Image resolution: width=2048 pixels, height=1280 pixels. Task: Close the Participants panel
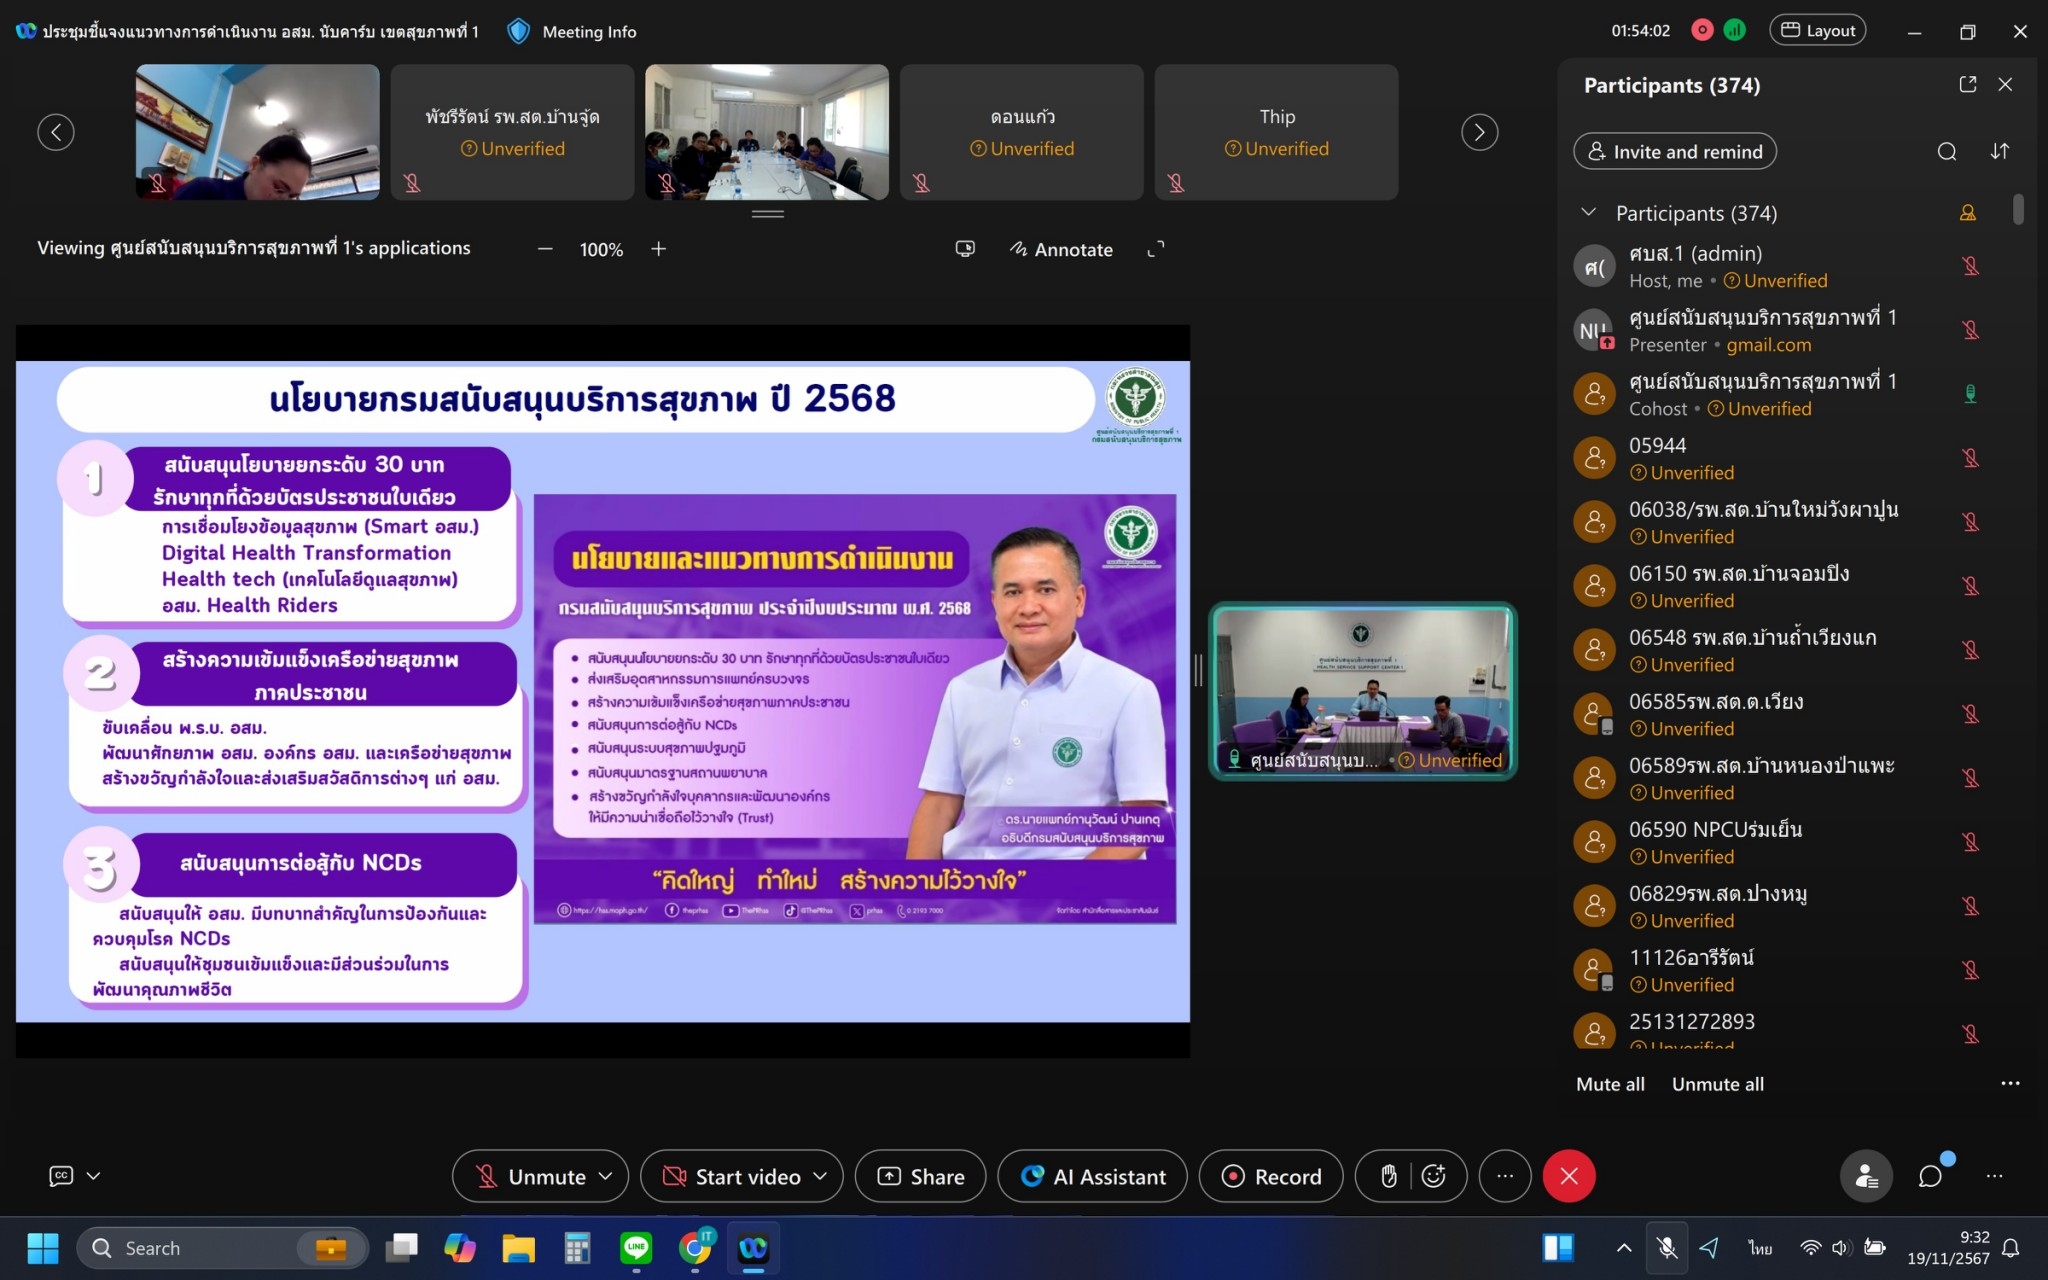click(2005, 85)
